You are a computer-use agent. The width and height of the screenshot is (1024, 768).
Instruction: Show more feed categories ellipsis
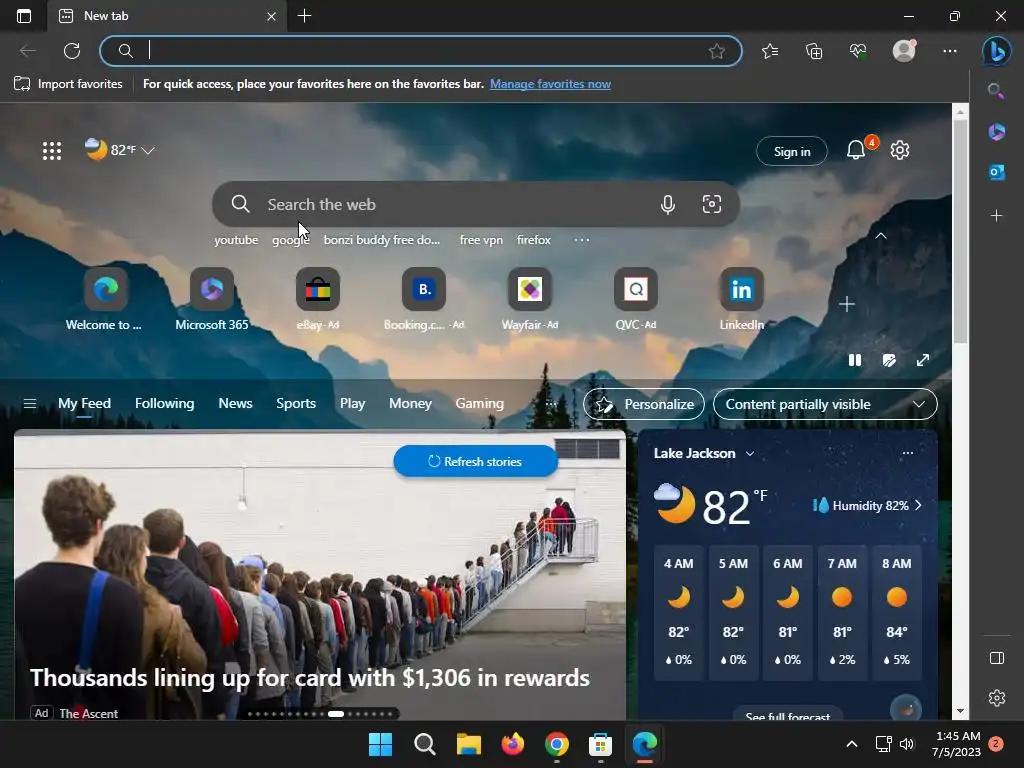tap(551, 404)
